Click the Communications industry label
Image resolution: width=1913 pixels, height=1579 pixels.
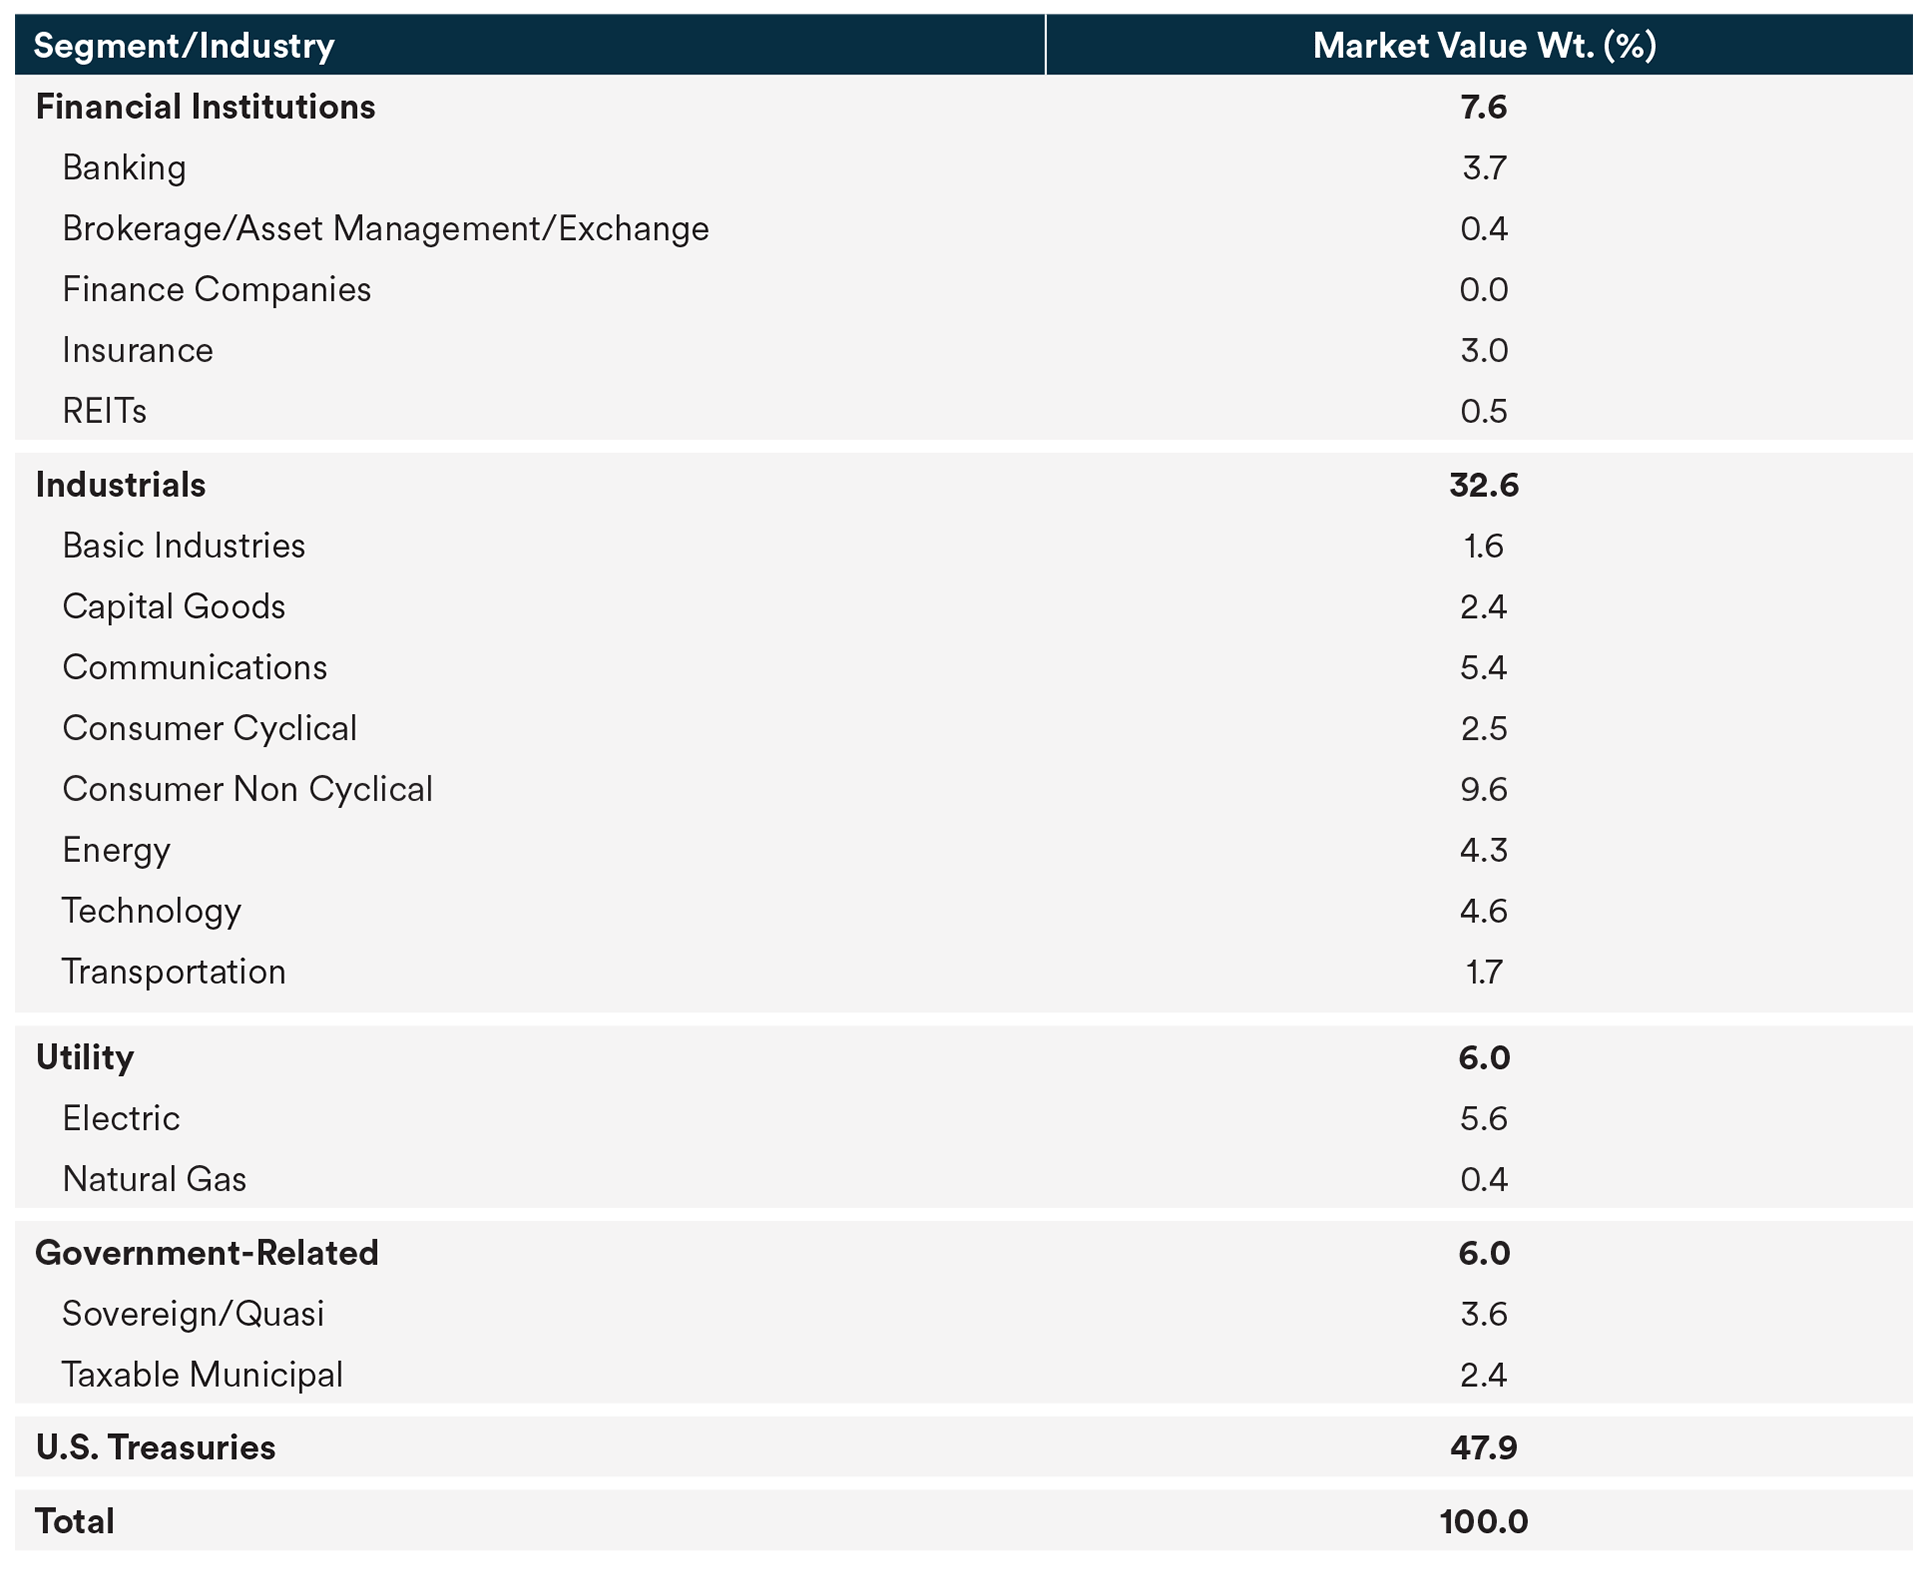click(x=194, y=668)
